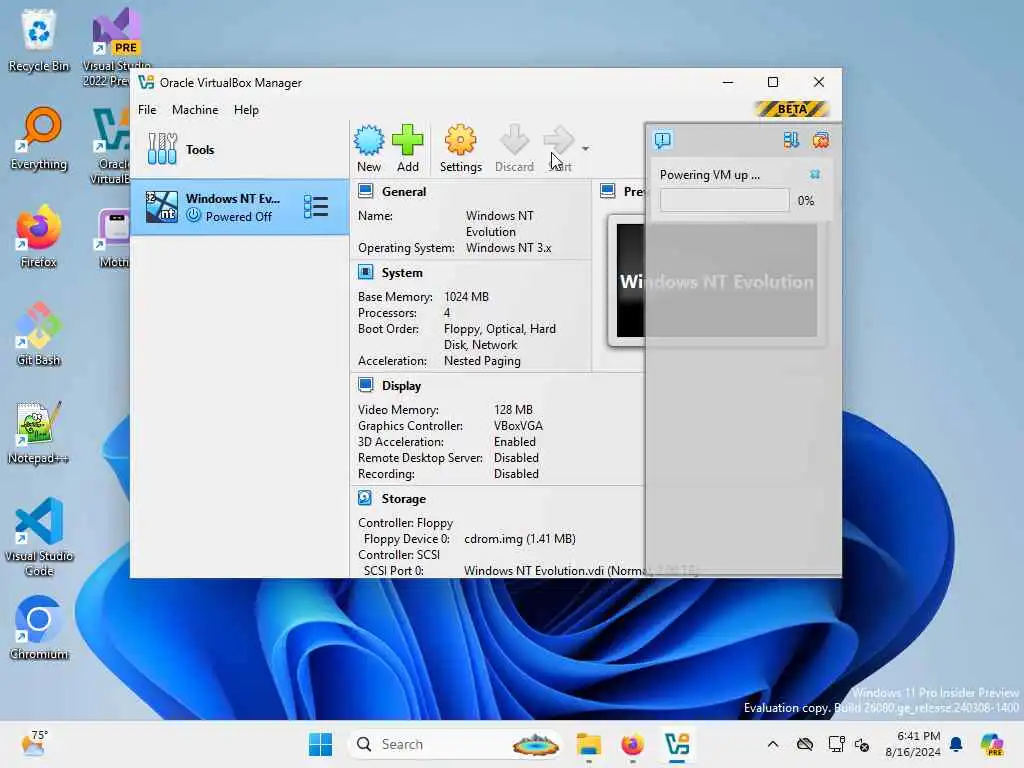
Task: Open the Chromium desktop shortcut
Action: pos(39,628)
